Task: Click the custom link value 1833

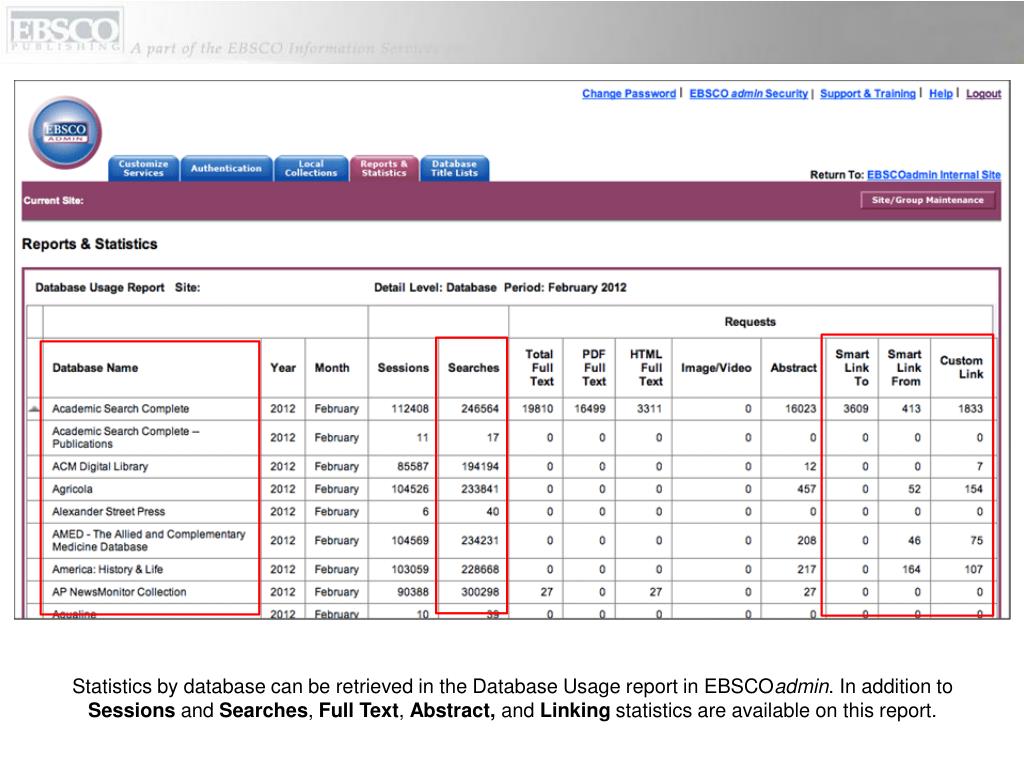Action: point(970,409)
